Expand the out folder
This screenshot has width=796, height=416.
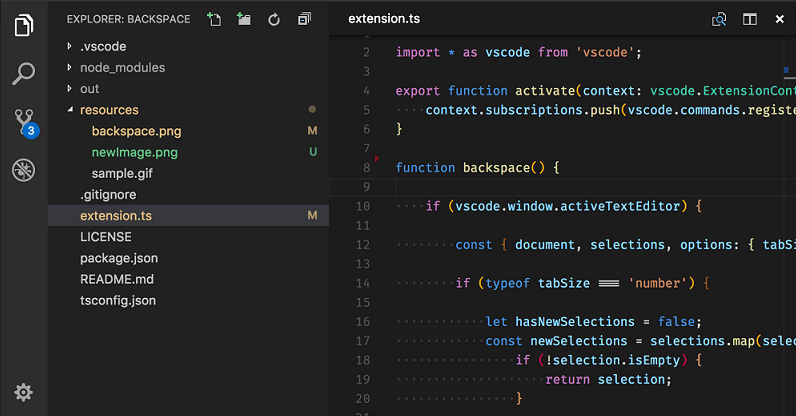point(90,89)
